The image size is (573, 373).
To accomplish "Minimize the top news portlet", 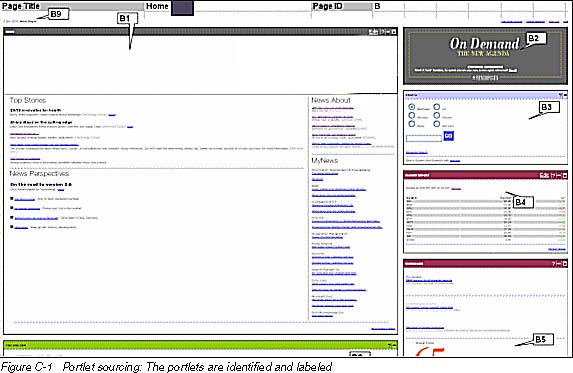I will click(x=388, y=32).
